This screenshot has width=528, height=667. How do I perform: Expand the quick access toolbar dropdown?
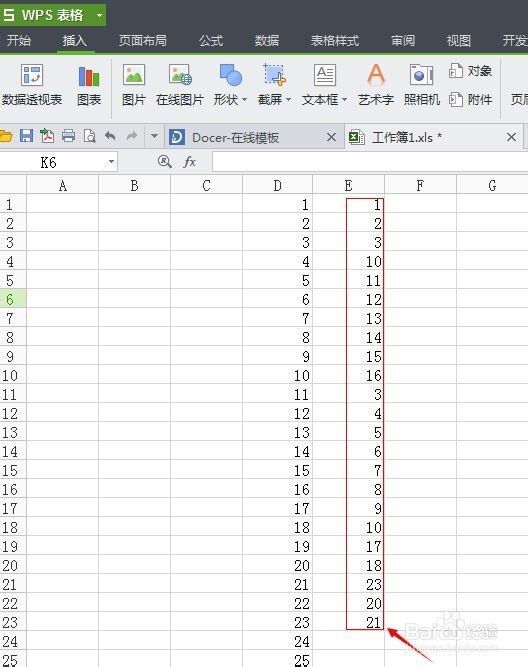(154, 137)
